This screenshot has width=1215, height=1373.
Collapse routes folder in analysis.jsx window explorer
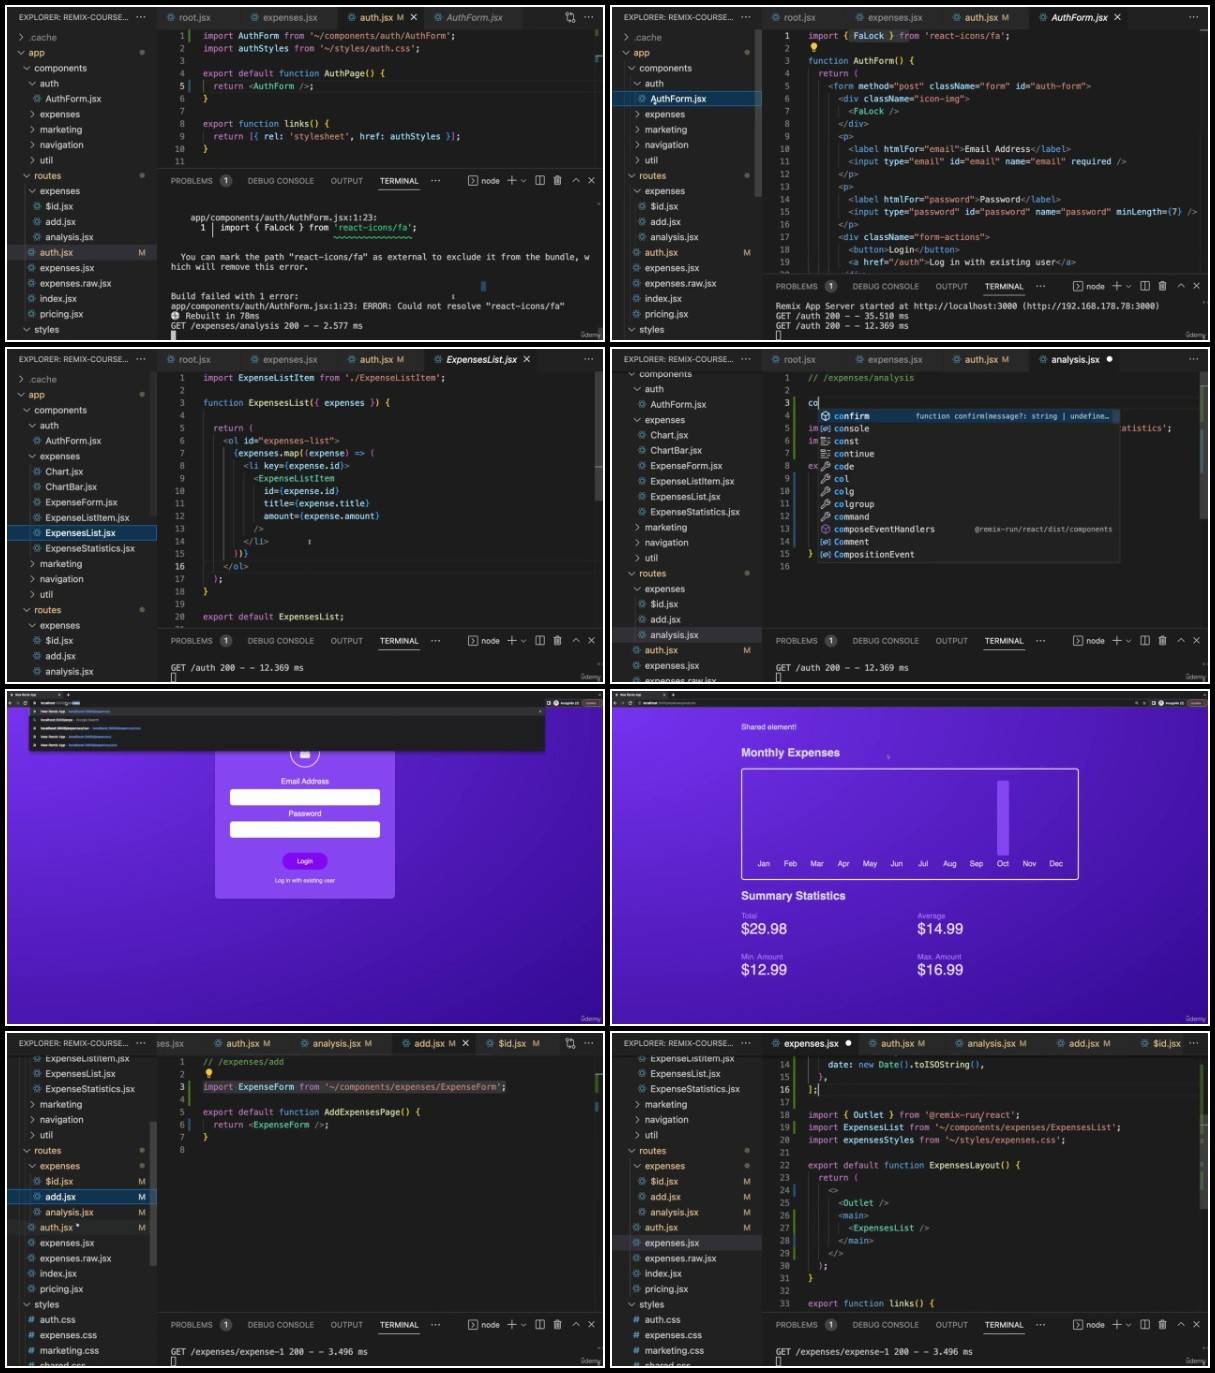(x=652, y=573)
